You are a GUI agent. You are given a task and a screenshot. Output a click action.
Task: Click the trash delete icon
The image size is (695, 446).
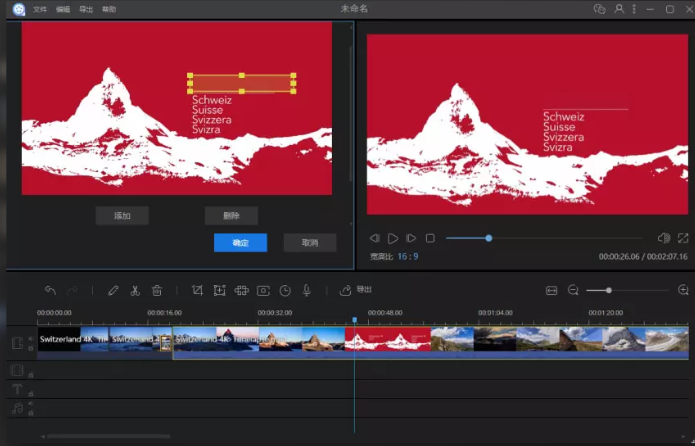(x=157, y=290)
